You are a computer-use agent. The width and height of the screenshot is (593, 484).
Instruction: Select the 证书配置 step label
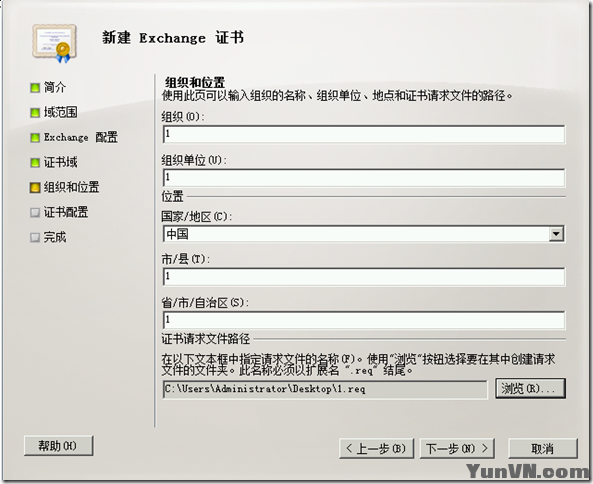click(66, 212)
